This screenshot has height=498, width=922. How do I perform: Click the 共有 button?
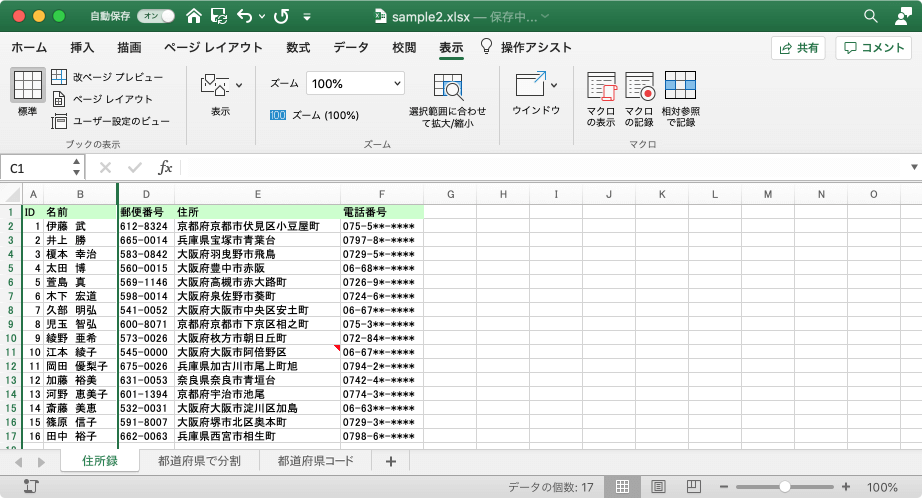coord(799,48)
